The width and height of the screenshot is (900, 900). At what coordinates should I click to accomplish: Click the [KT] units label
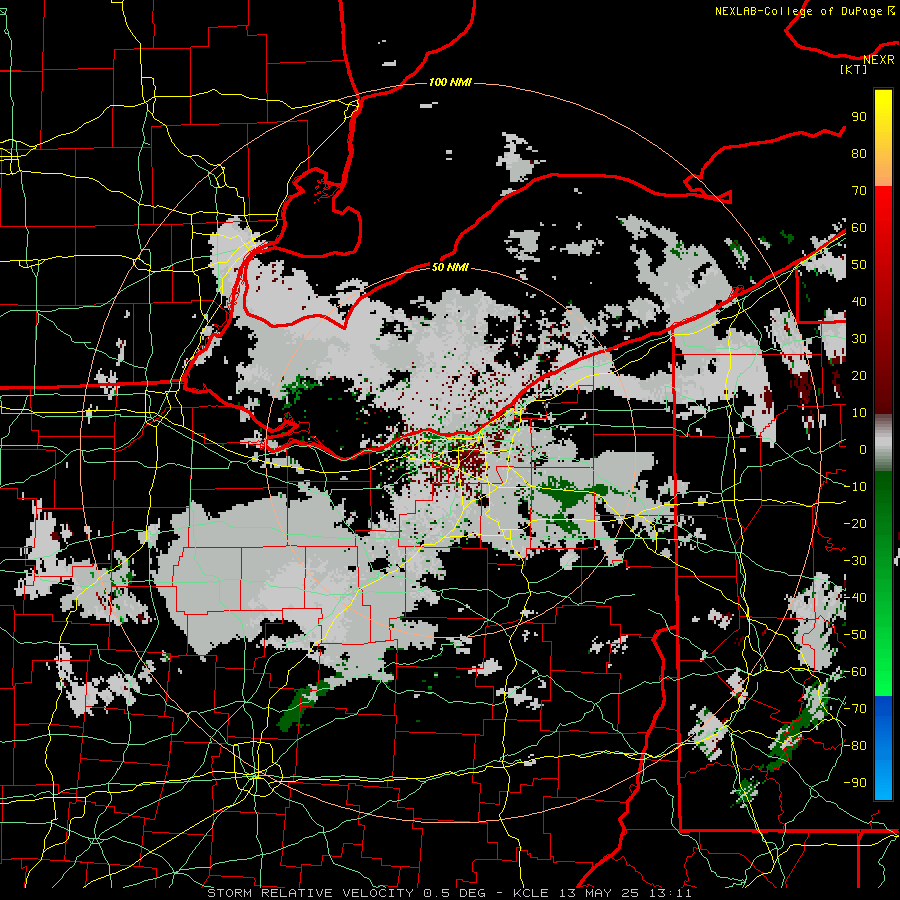pyautogui.click(x=854, y=69)
